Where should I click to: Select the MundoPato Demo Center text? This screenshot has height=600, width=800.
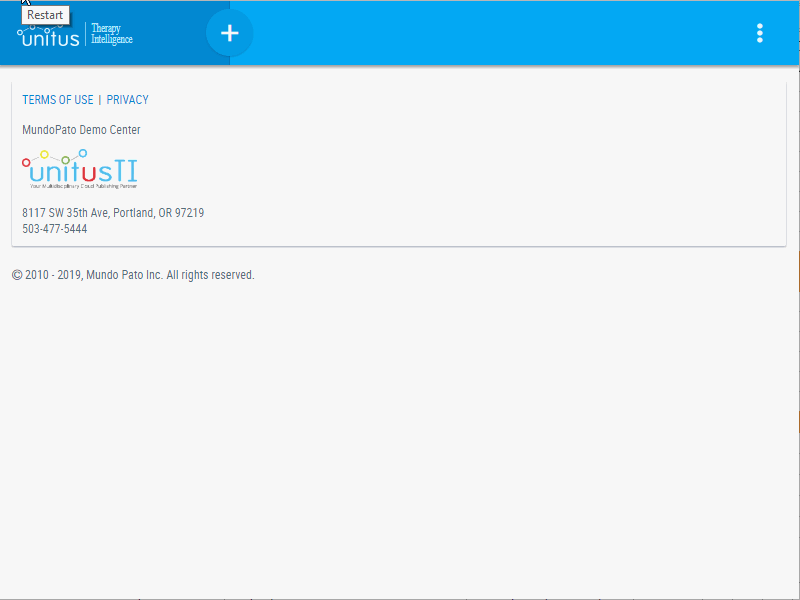click(x=81, y=130)
